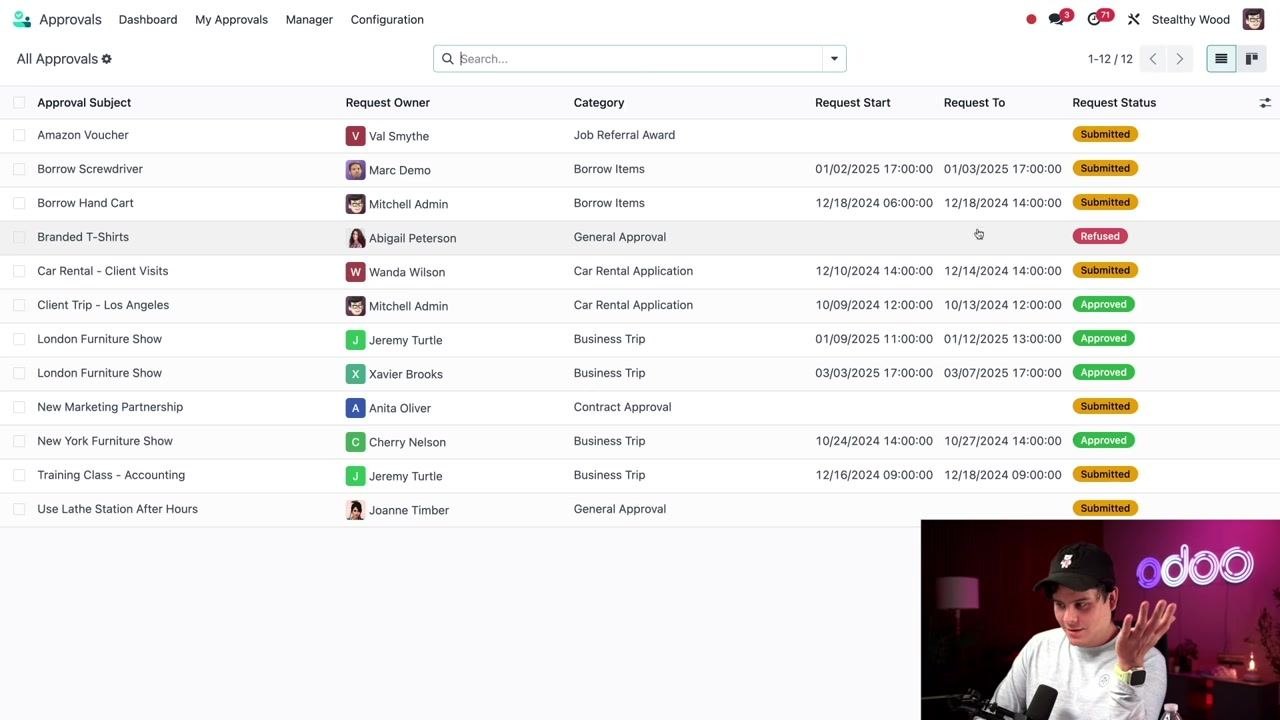Switch to the kanban view

coord(1251,59)
